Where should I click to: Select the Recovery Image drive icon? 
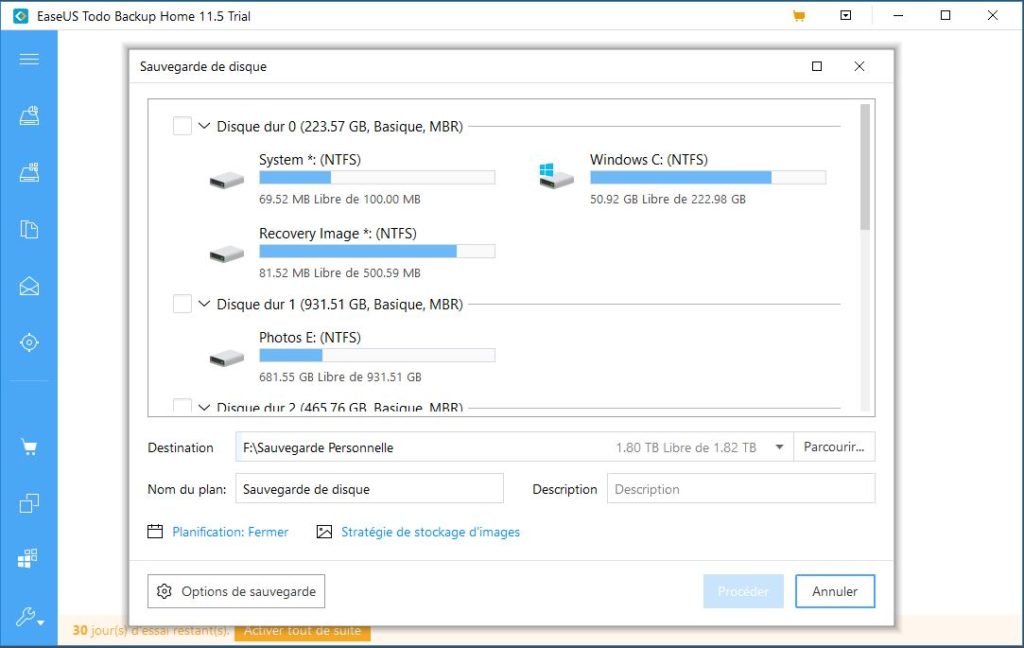[227, 253]
